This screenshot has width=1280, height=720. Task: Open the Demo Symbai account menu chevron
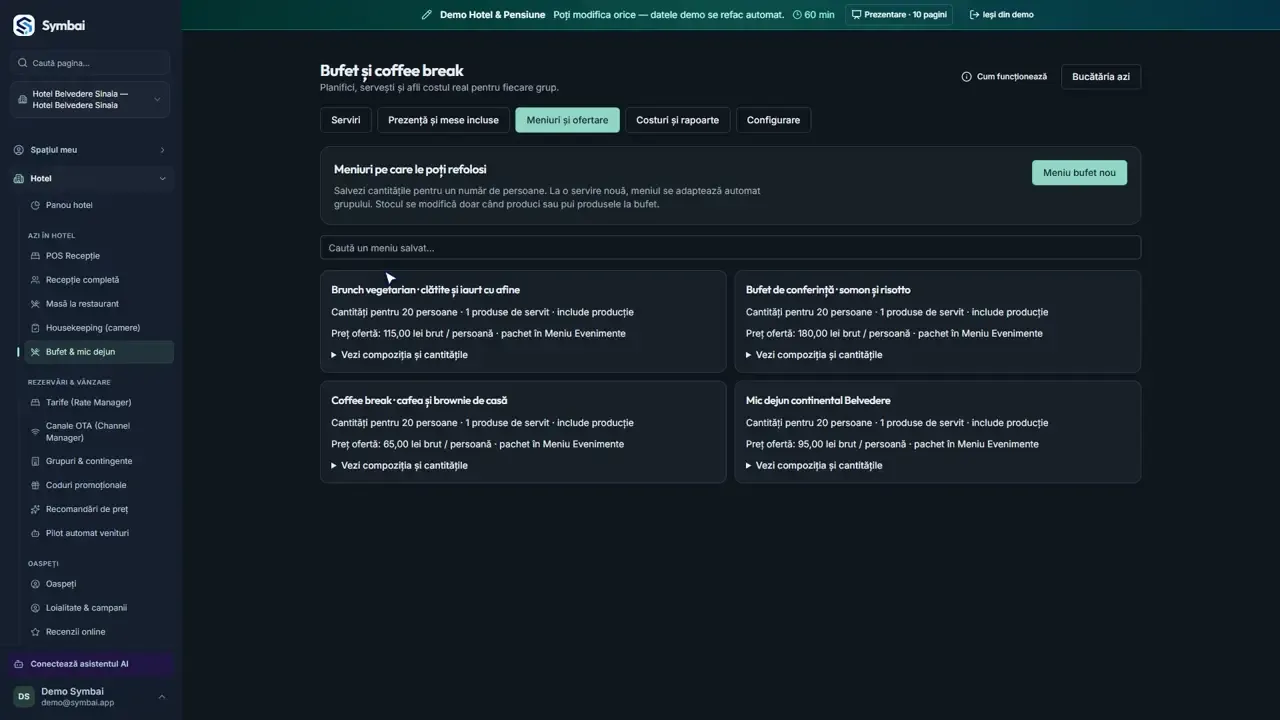point(162,697)
